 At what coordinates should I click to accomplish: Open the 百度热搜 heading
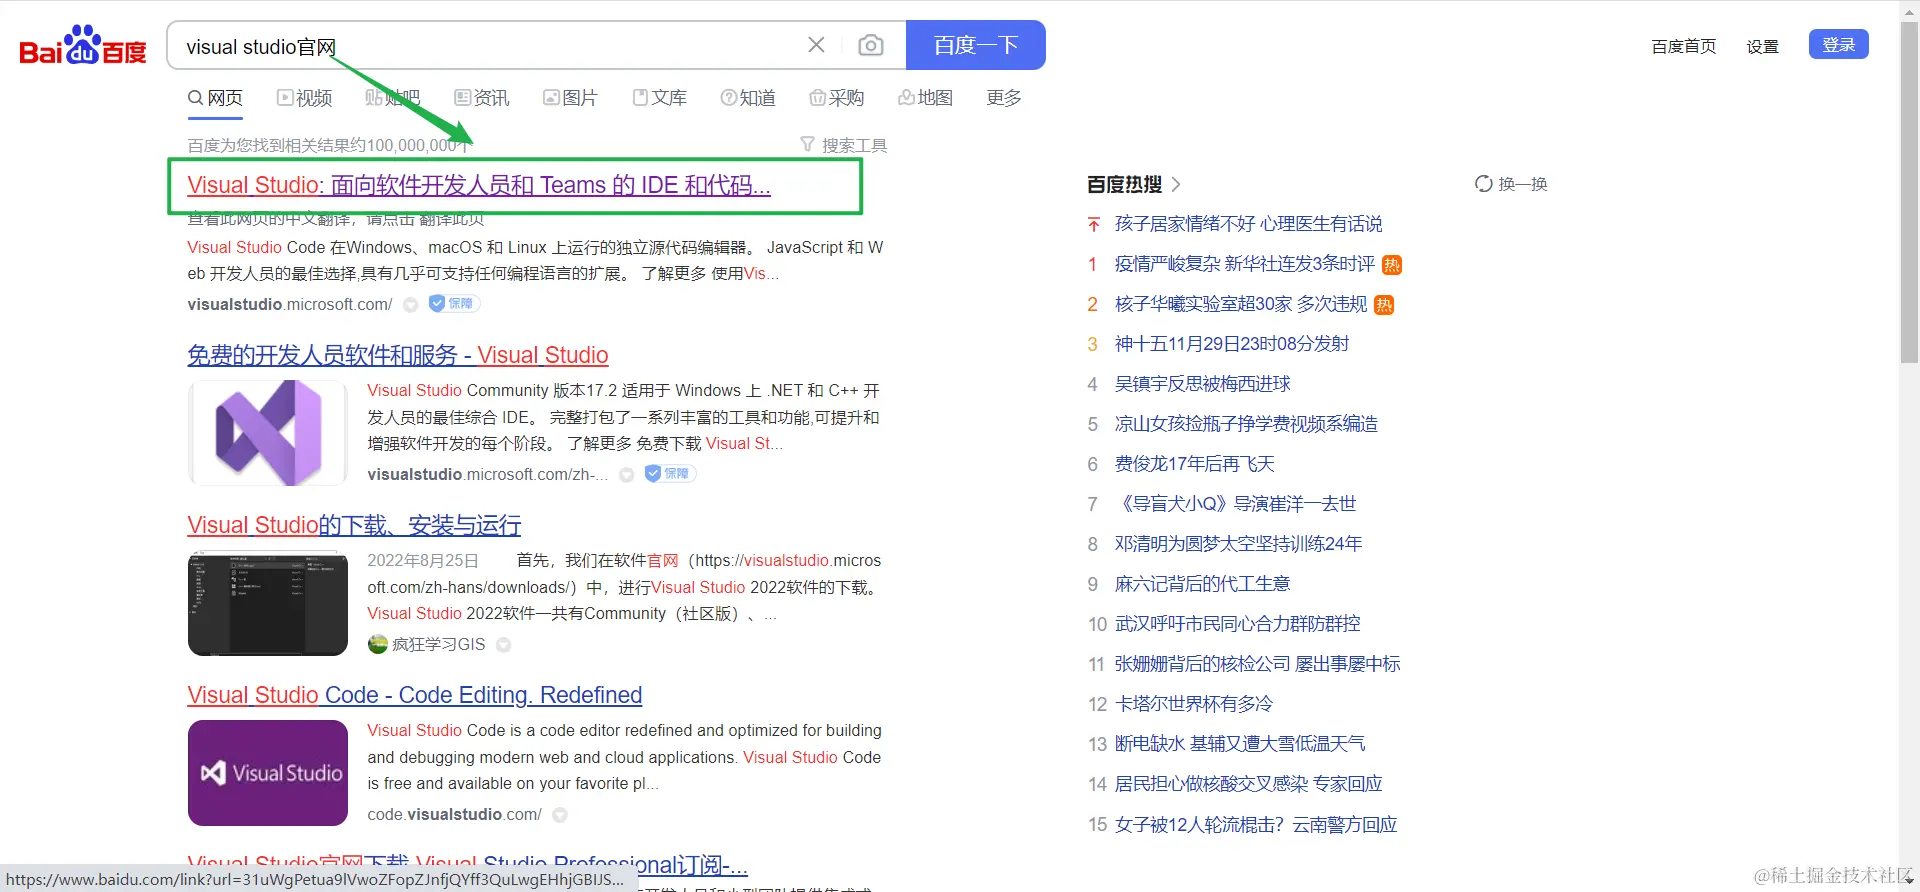(1125, 184)
